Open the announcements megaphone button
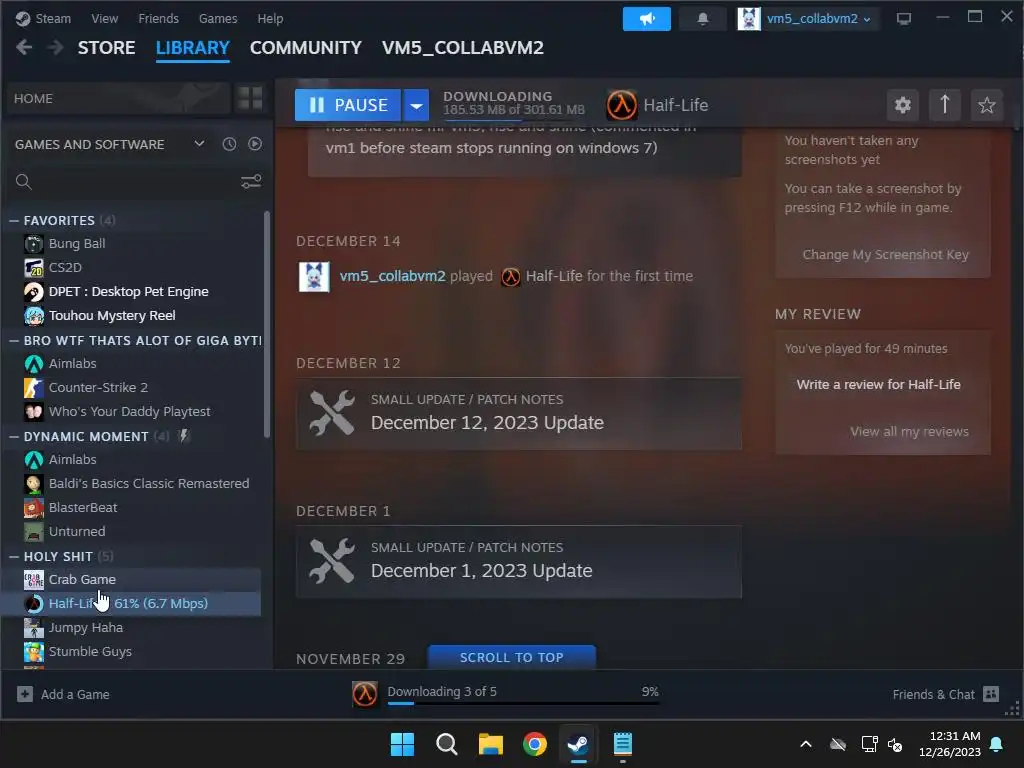This screenshot has width=1024, height=768. pos(647,19)
